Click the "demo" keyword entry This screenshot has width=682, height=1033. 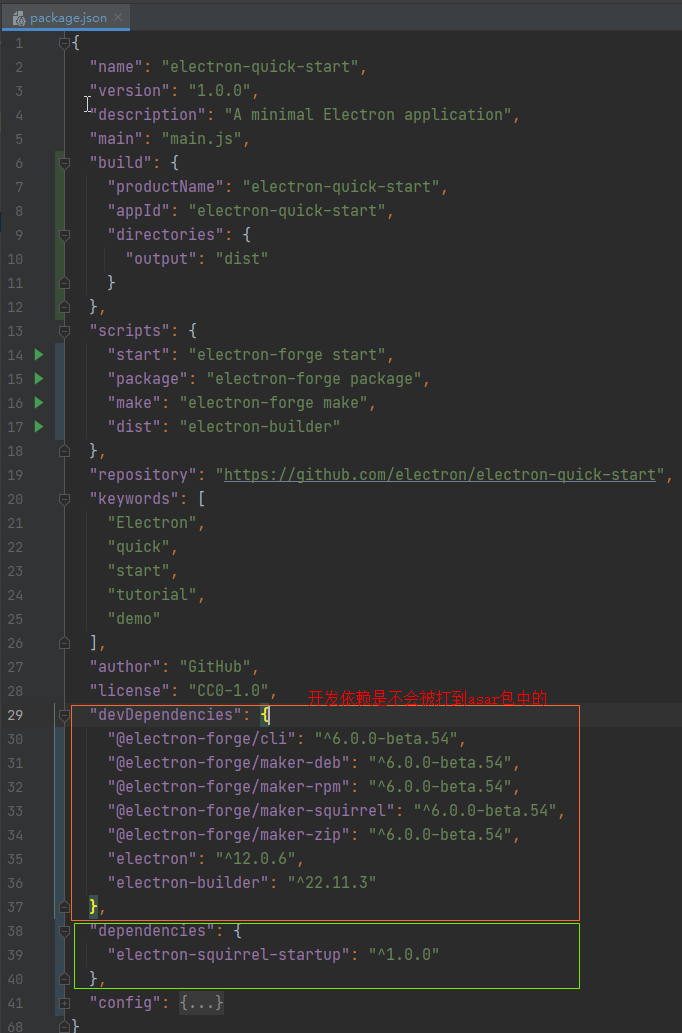[134, 619]
